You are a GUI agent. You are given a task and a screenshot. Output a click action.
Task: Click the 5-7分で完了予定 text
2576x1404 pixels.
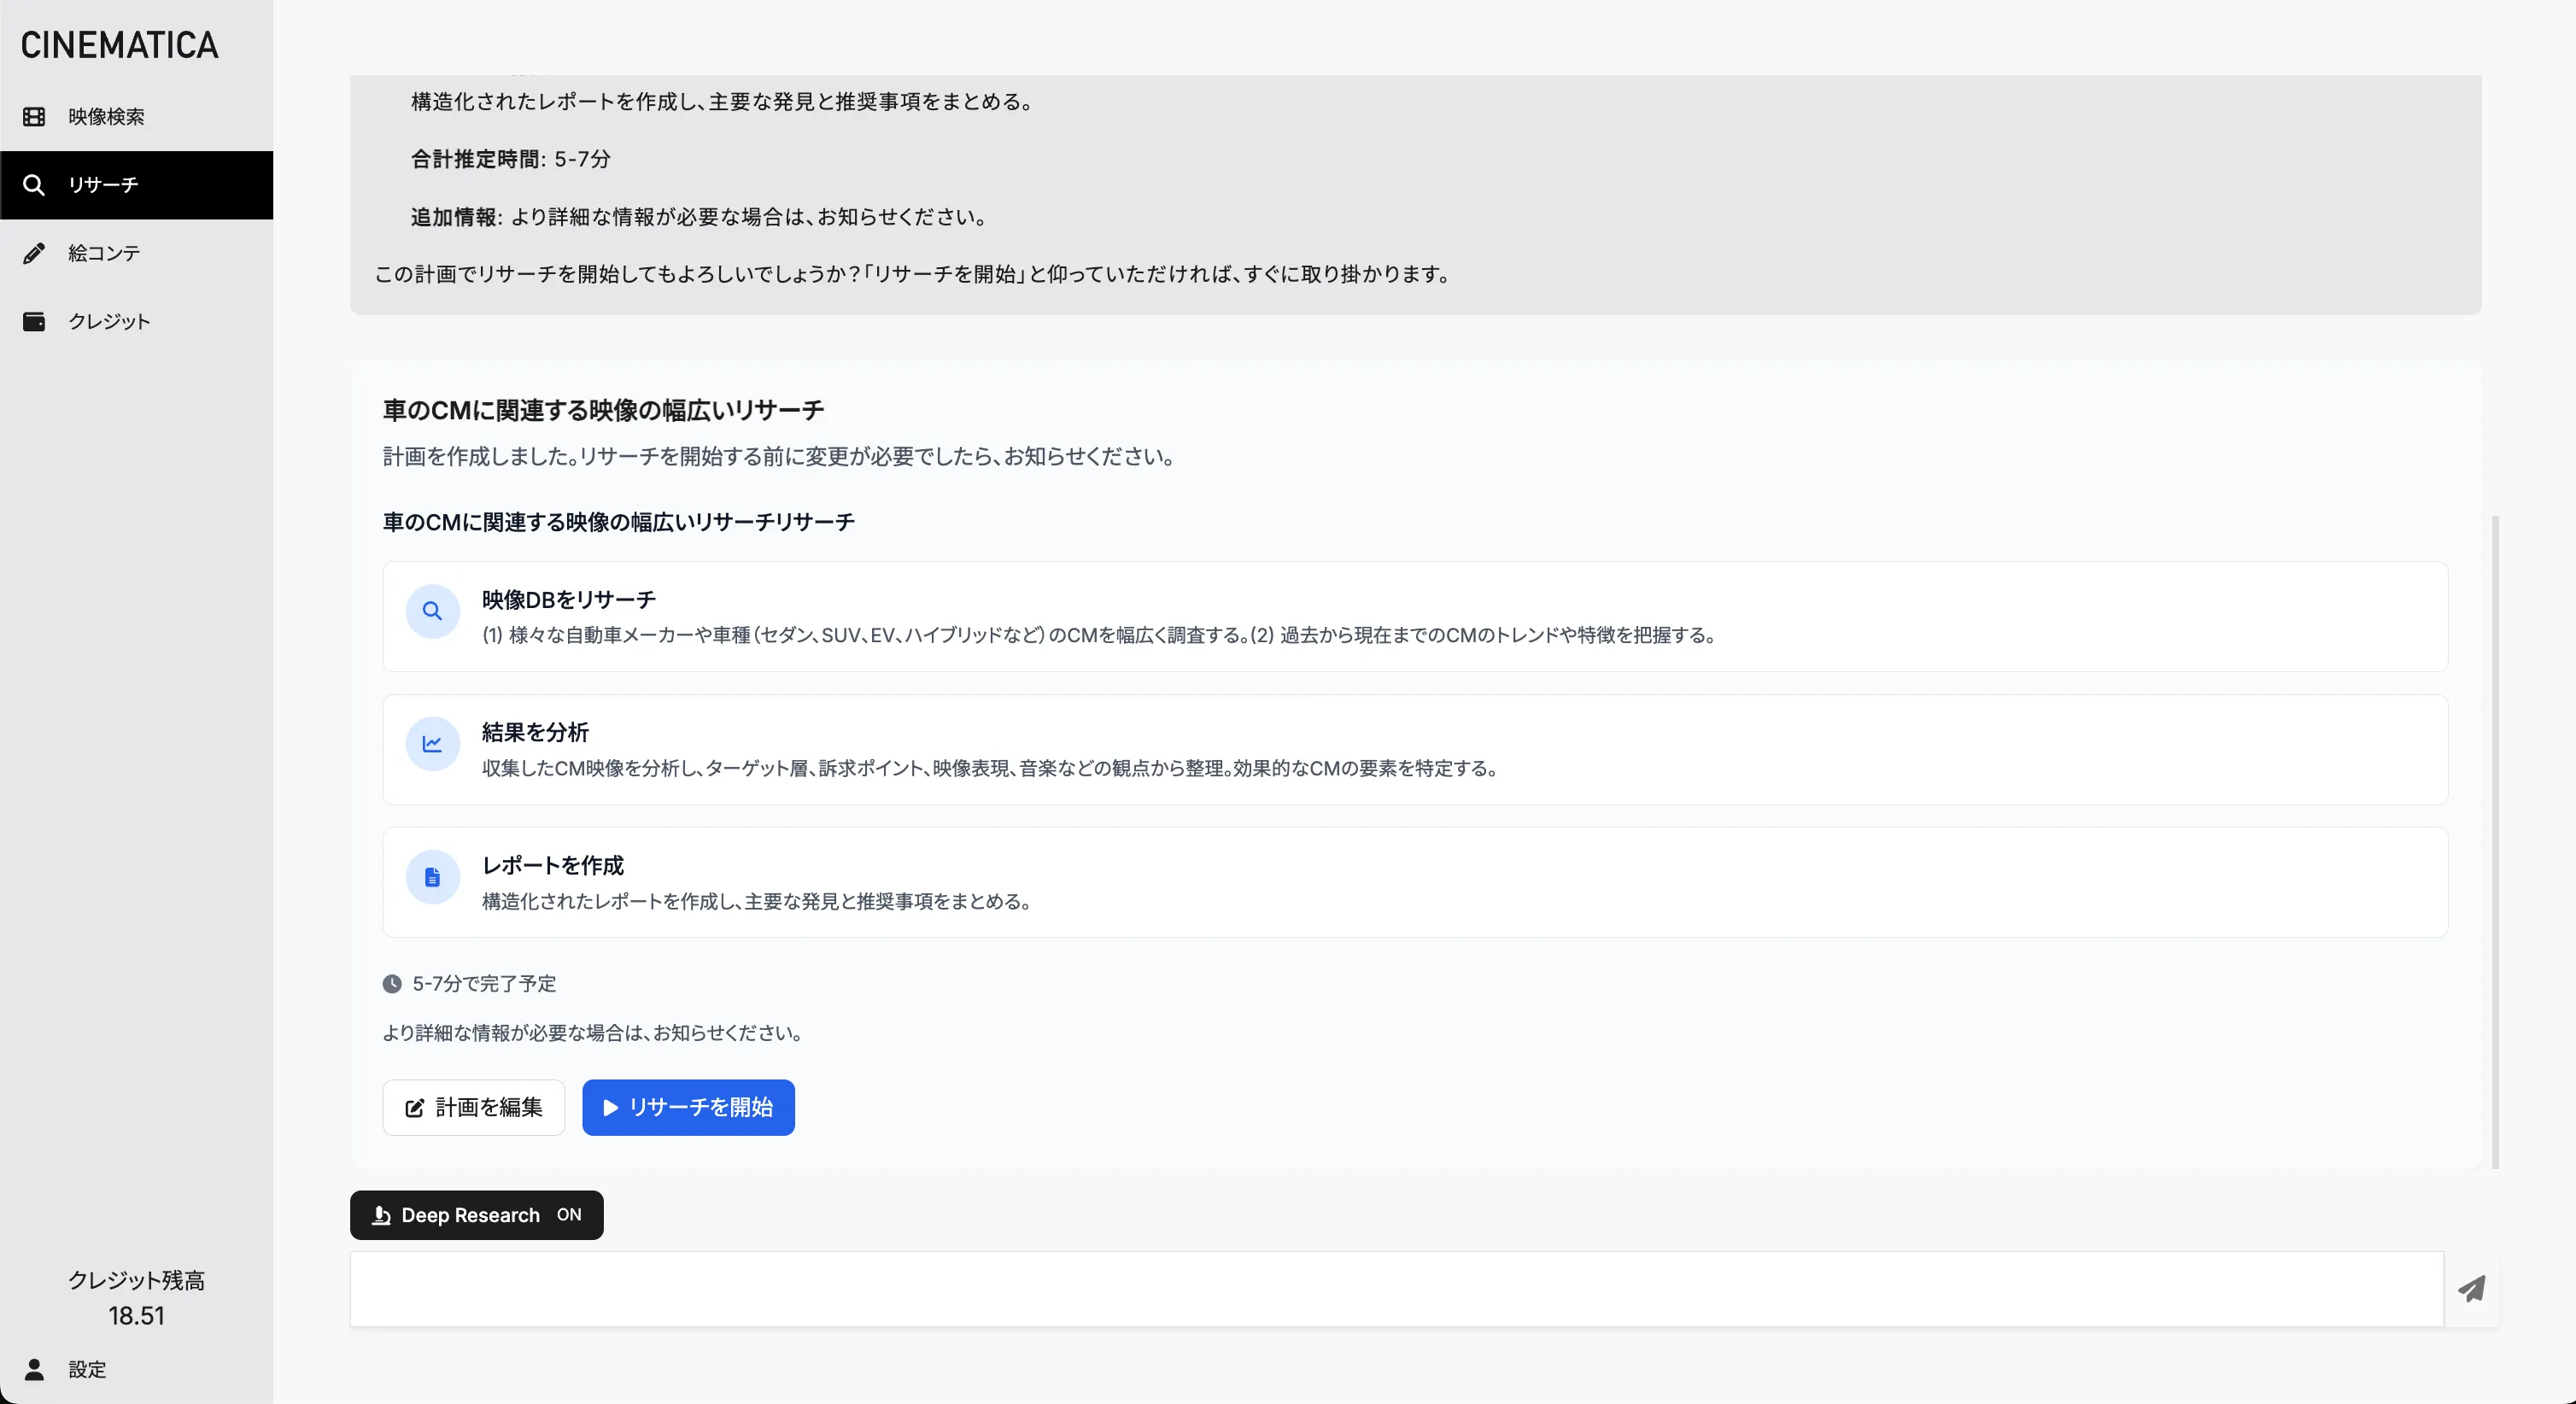coord(484,984)
